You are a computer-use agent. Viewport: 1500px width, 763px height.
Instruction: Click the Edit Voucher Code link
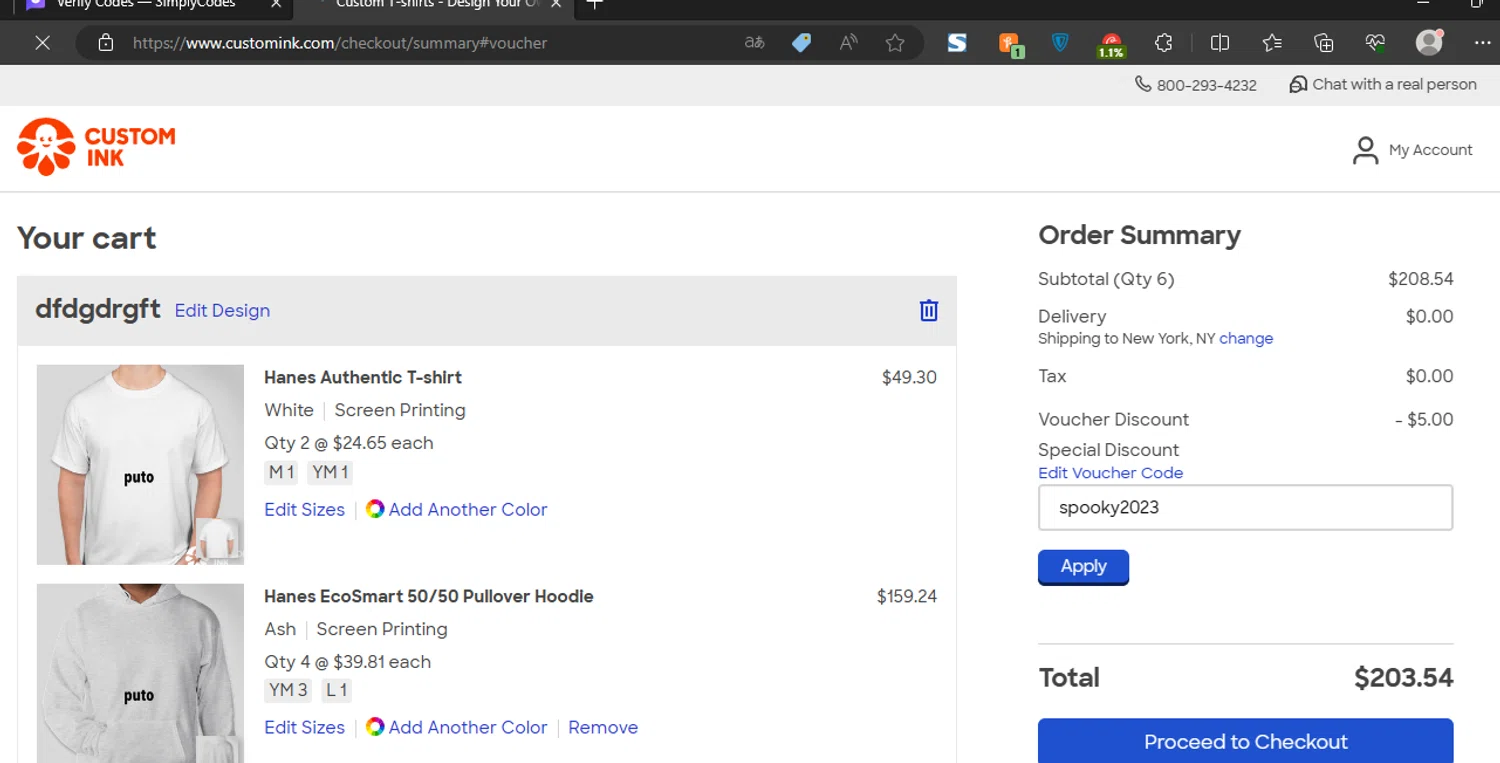point(1110,473)
